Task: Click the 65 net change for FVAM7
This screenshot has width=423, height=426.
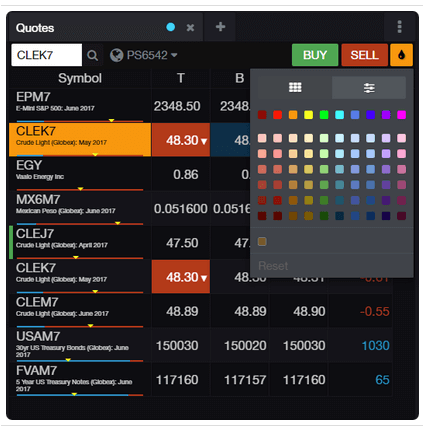Action: click(x=382, y=380)
